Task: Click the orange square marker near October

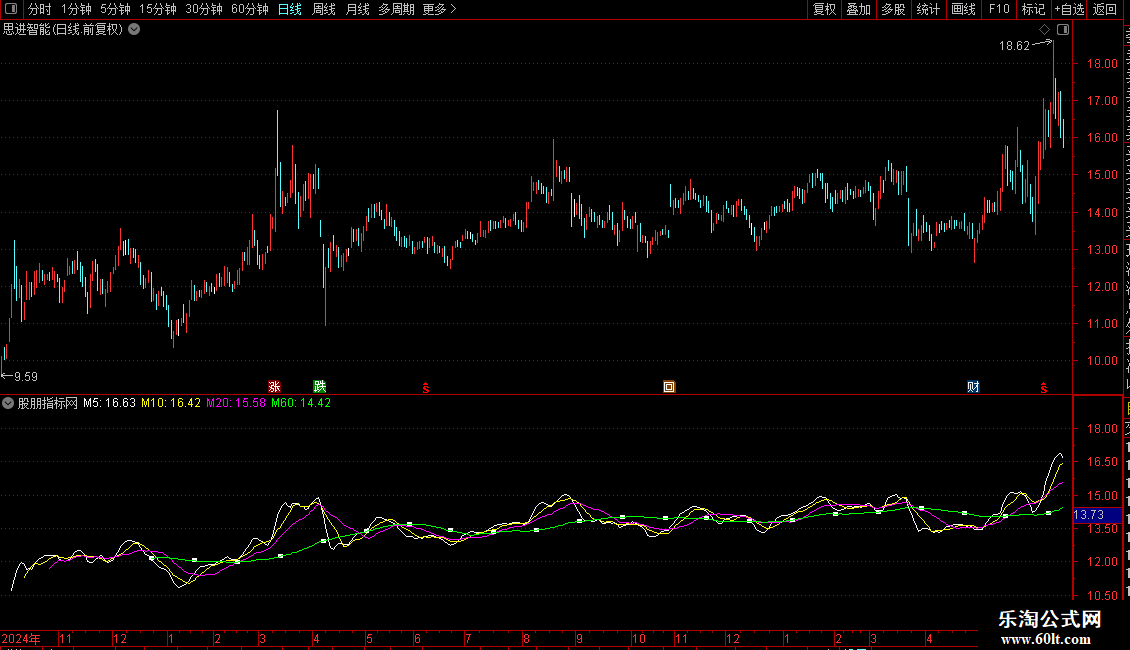Action: tap(669, 387)
